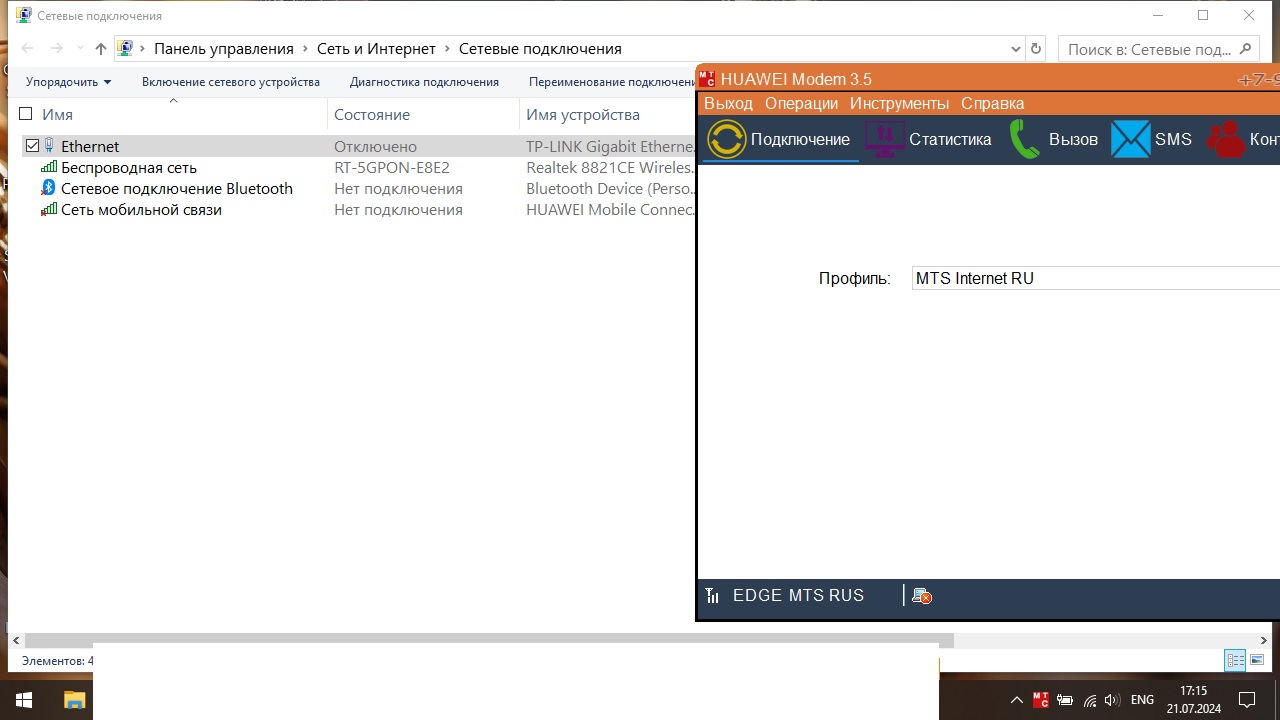
Task: Click Переименование подключения command
Action: [x=610, y=82]
